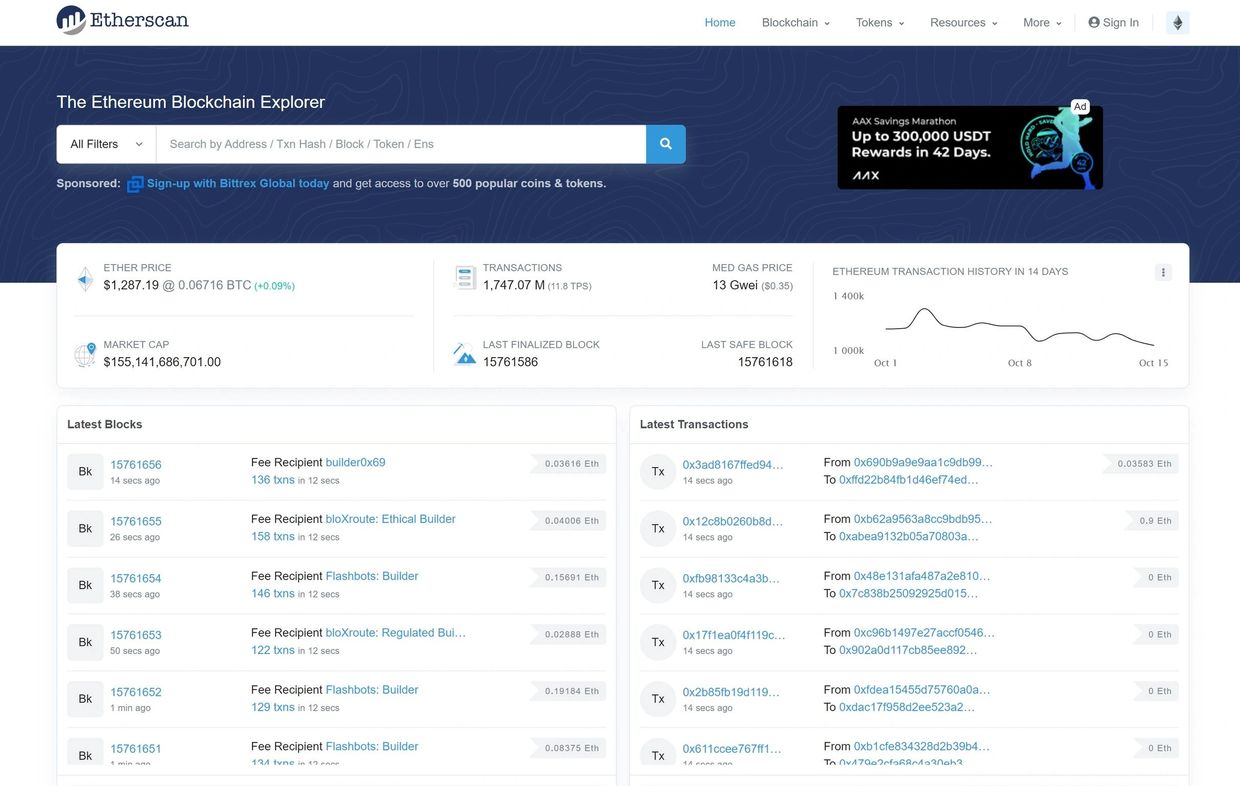1240x786 pixels.
Task: Open bloXroute: Ethical Builder link
Action: coord(391,519)
